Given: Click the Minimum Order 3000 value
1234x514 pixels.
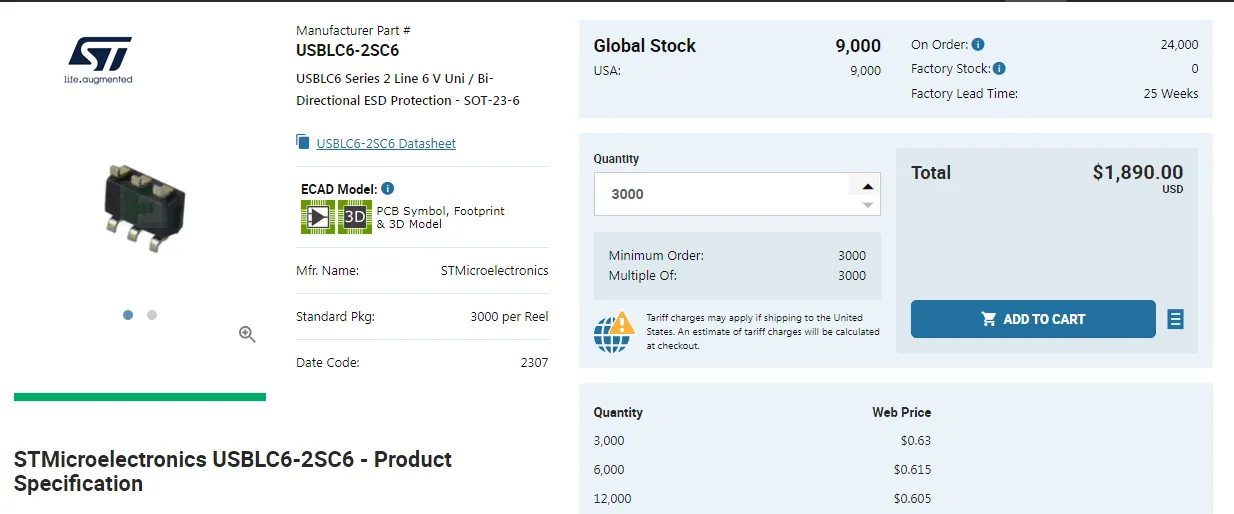Looking at the screenshot, I should [x=852, y=256].
